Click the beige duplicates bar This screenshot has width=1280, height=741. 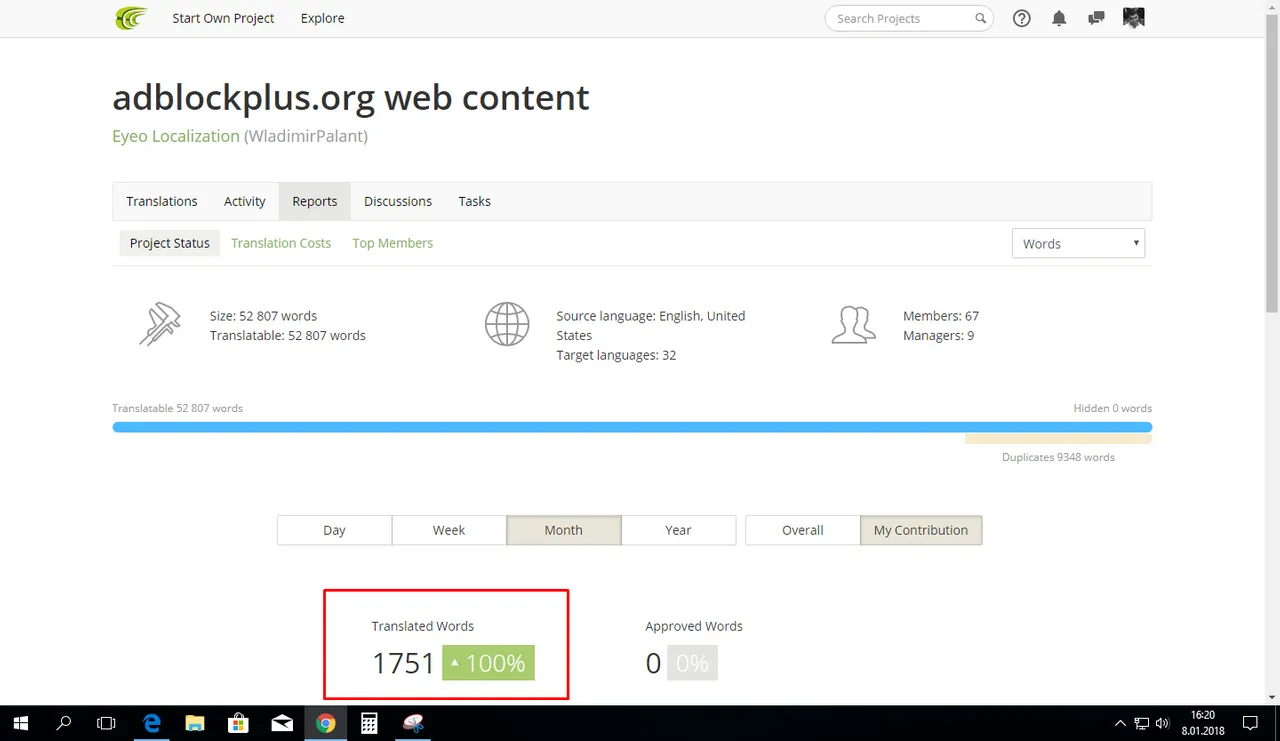click(x=1058, y=438)
